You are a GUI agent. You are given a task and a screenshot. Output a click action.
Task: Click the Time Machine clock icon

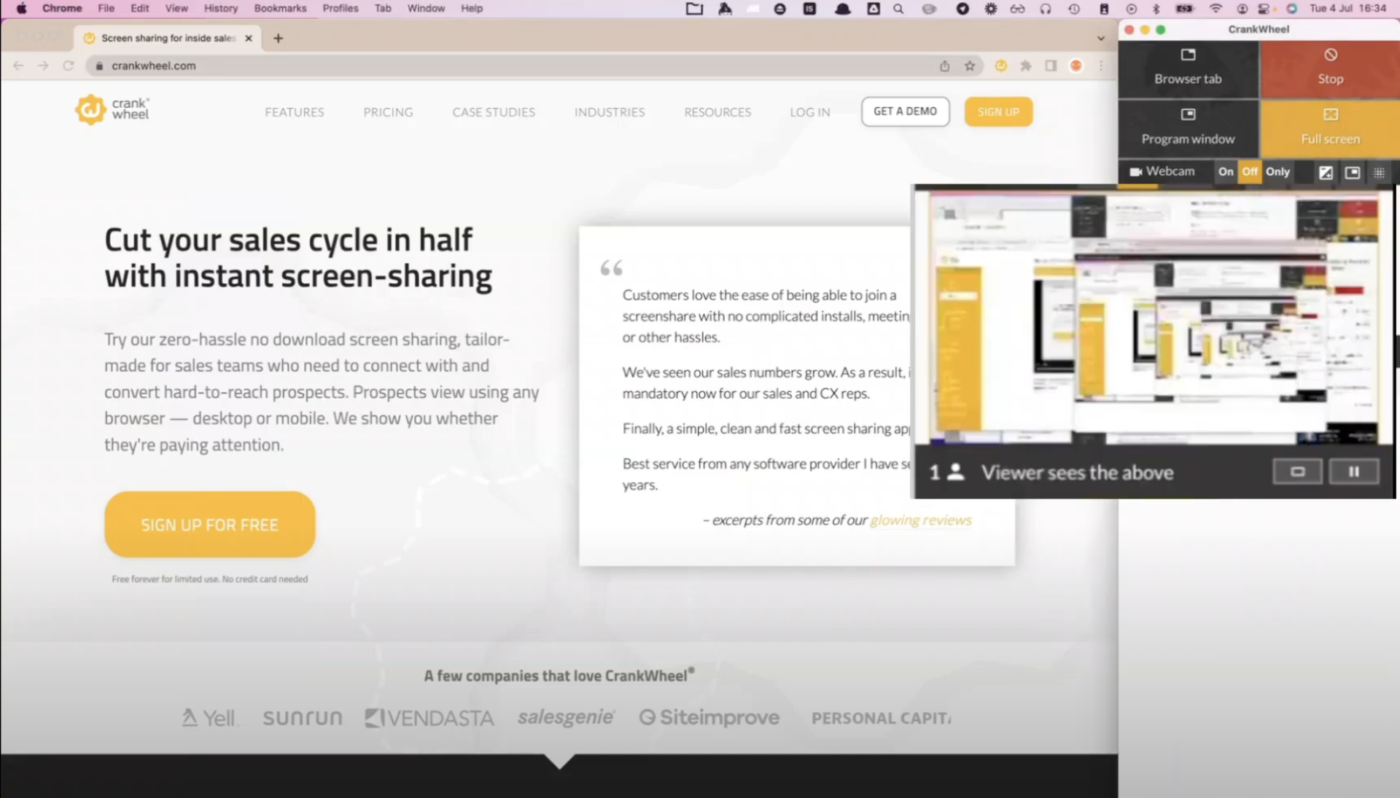[x=1074, y=8]
